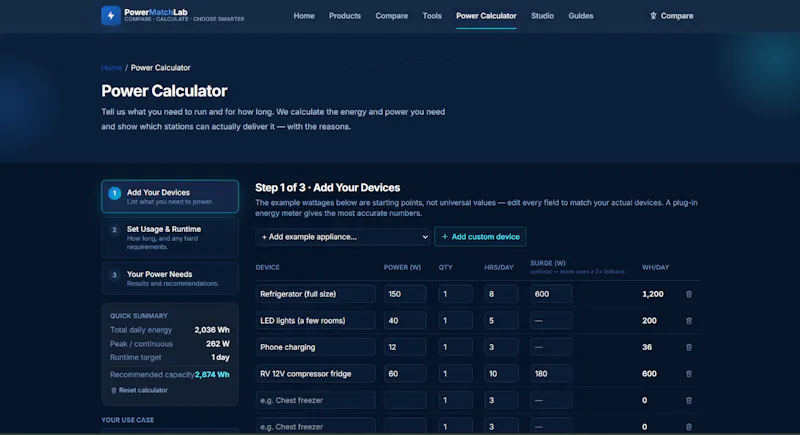Viewport: 800px width, 435px height.
Task: Click the 262 W peak continuous value
Action: pos(218,344)
